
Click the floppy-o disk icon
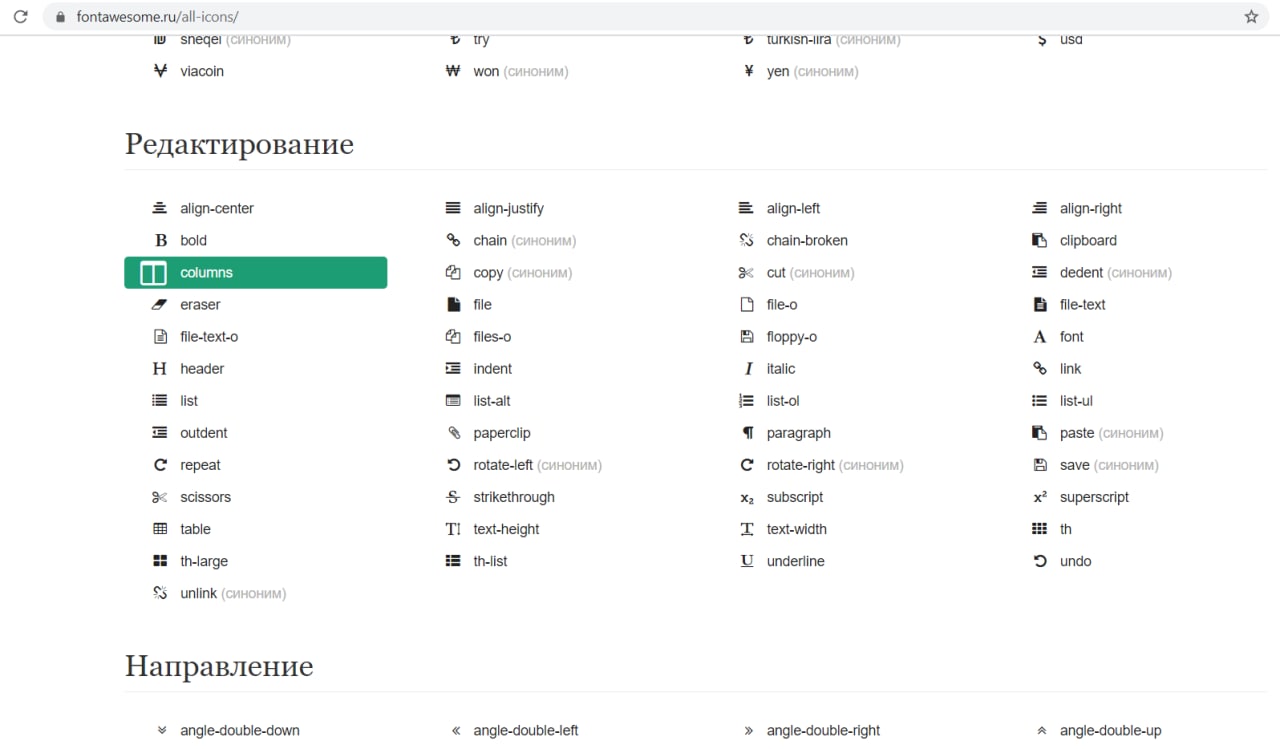point(746,336)
